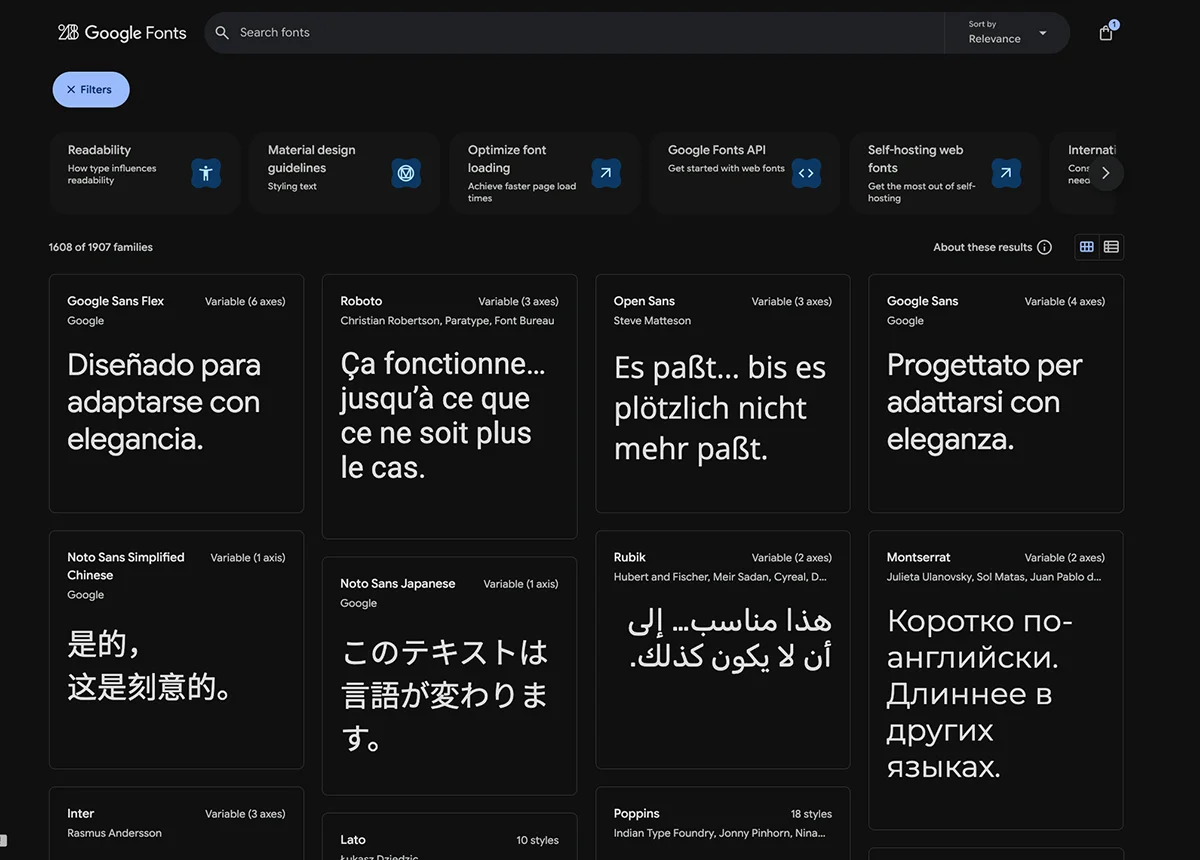Open the shopping bag selection icon

[x=1105, y=33]
